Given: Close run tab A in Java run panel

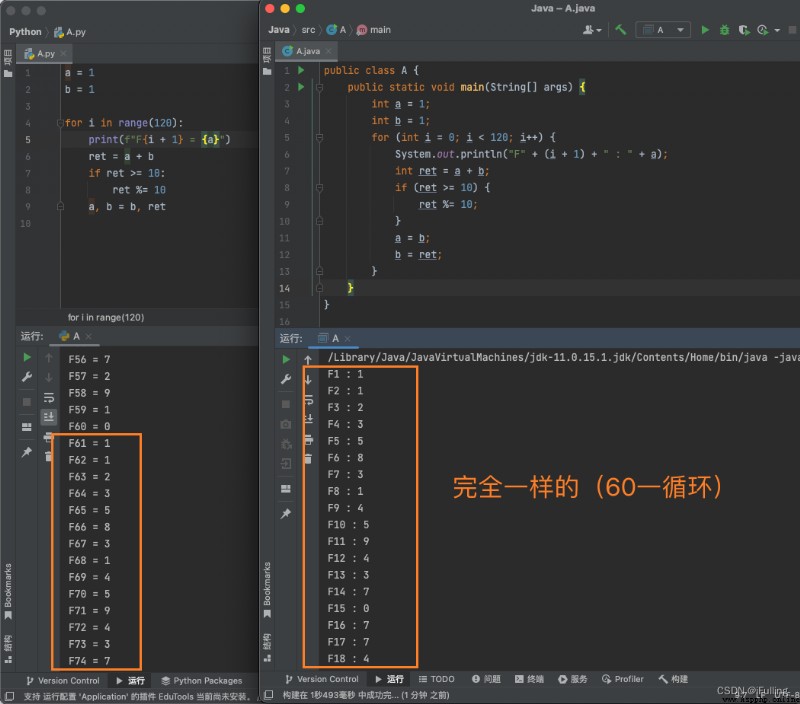Looking at the screenshot, I should pyautogui.click(x=347, y=339).
